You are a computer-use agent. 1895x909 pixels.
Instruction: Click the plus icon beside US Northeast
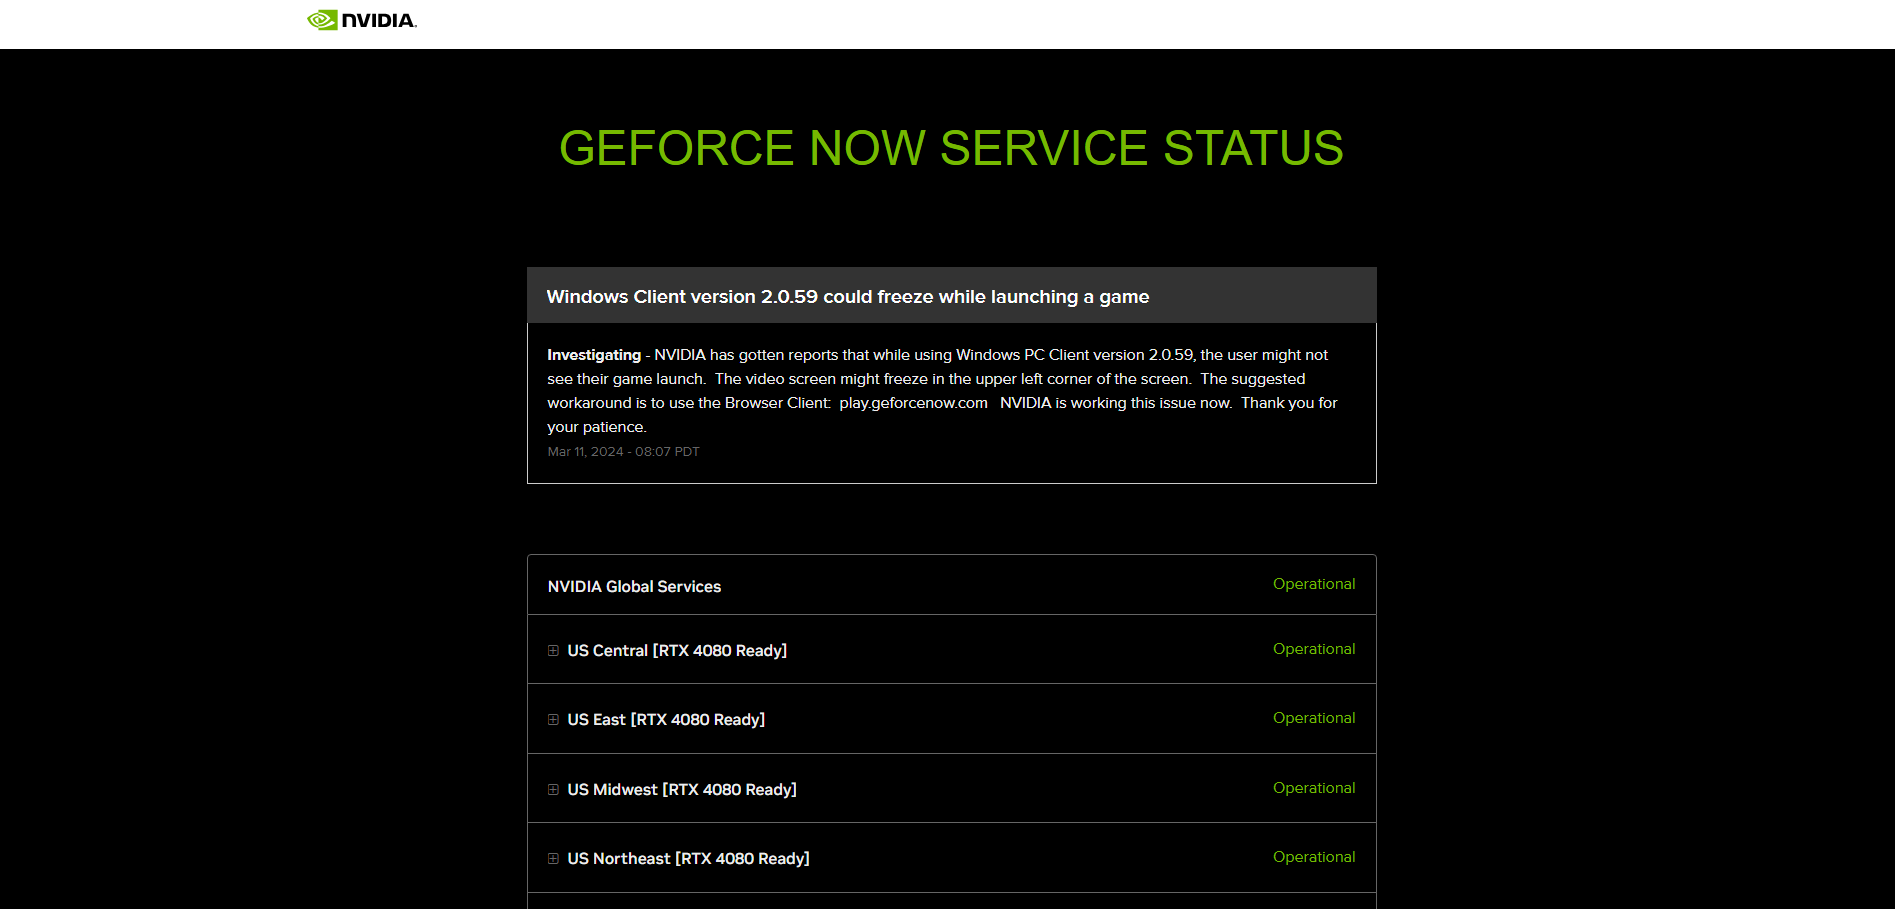(x=554, y=858)
